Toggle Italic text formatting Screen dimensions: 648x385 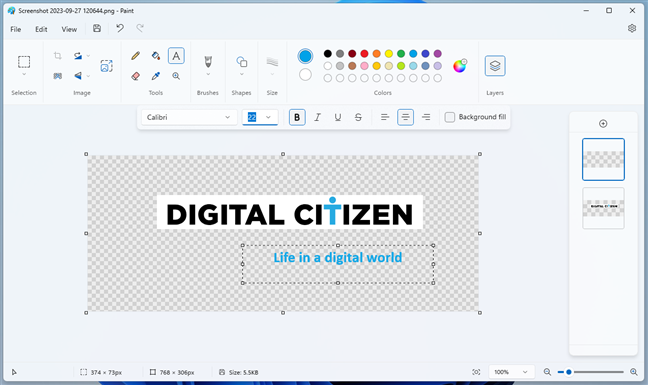(x=317, y=117)
